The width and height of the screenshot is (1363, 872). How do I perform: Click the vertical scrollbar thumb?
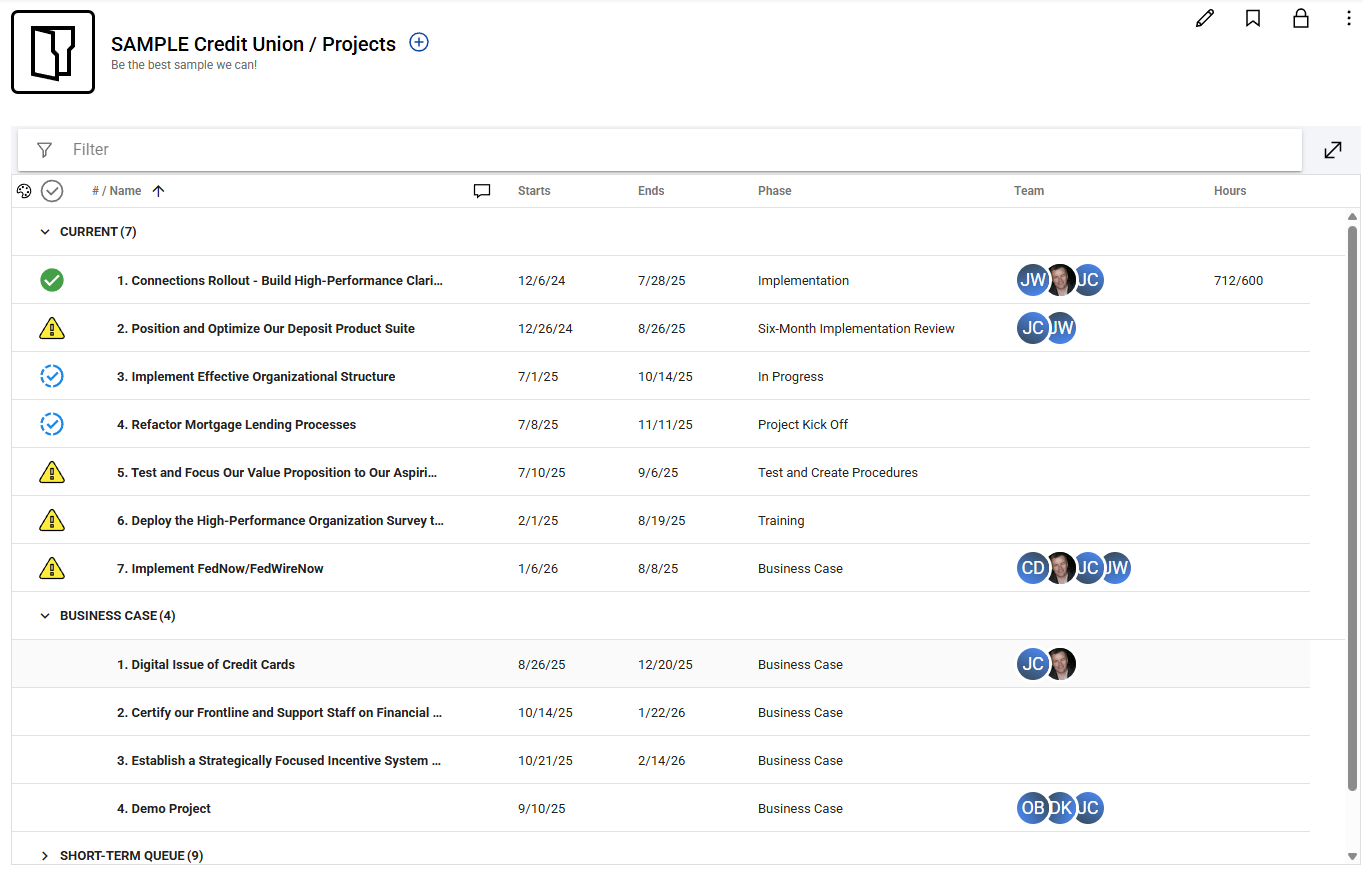coord(1353,508)
